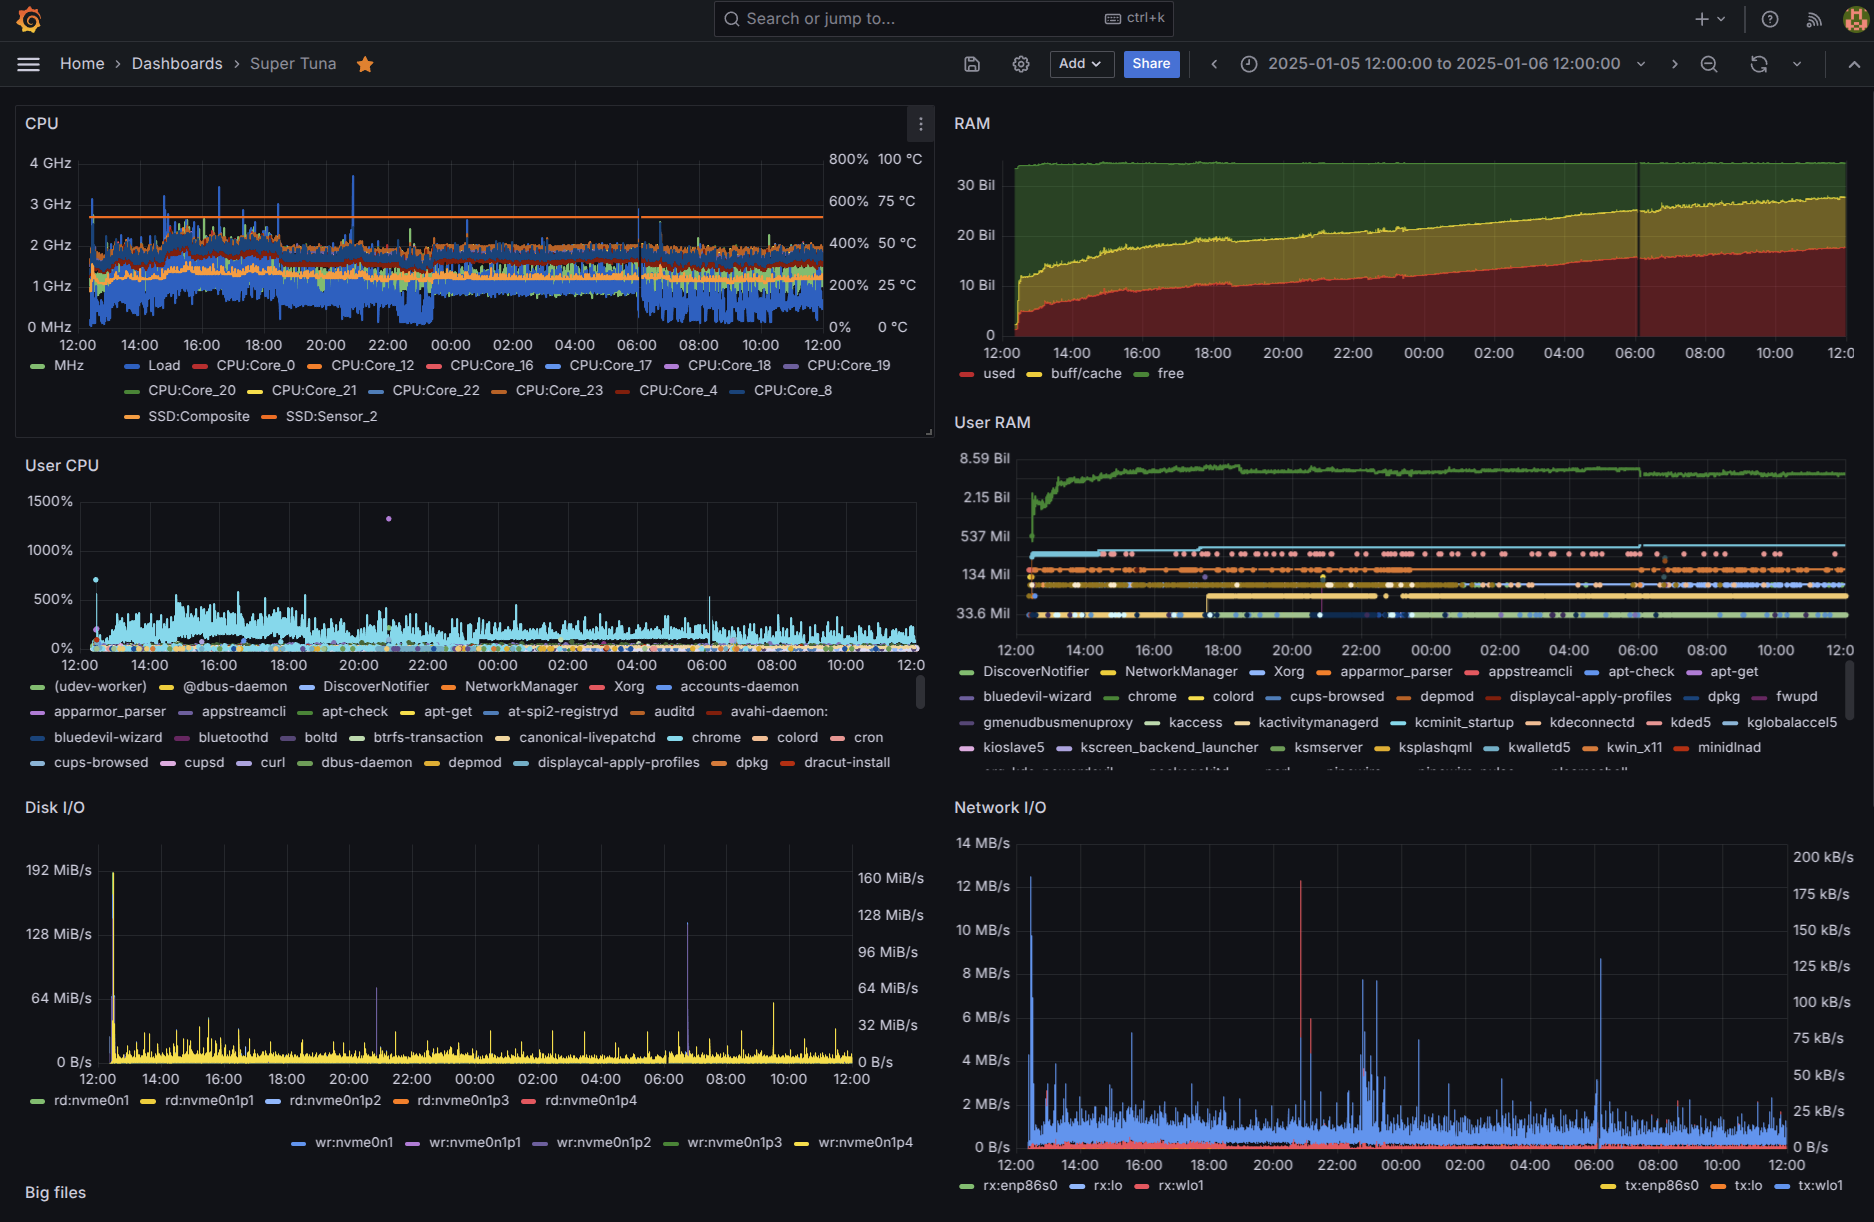Click the refresh dashboard icon
Image resolution: width=1874 pixels, height=1222 pixels.
[1758, 64]
